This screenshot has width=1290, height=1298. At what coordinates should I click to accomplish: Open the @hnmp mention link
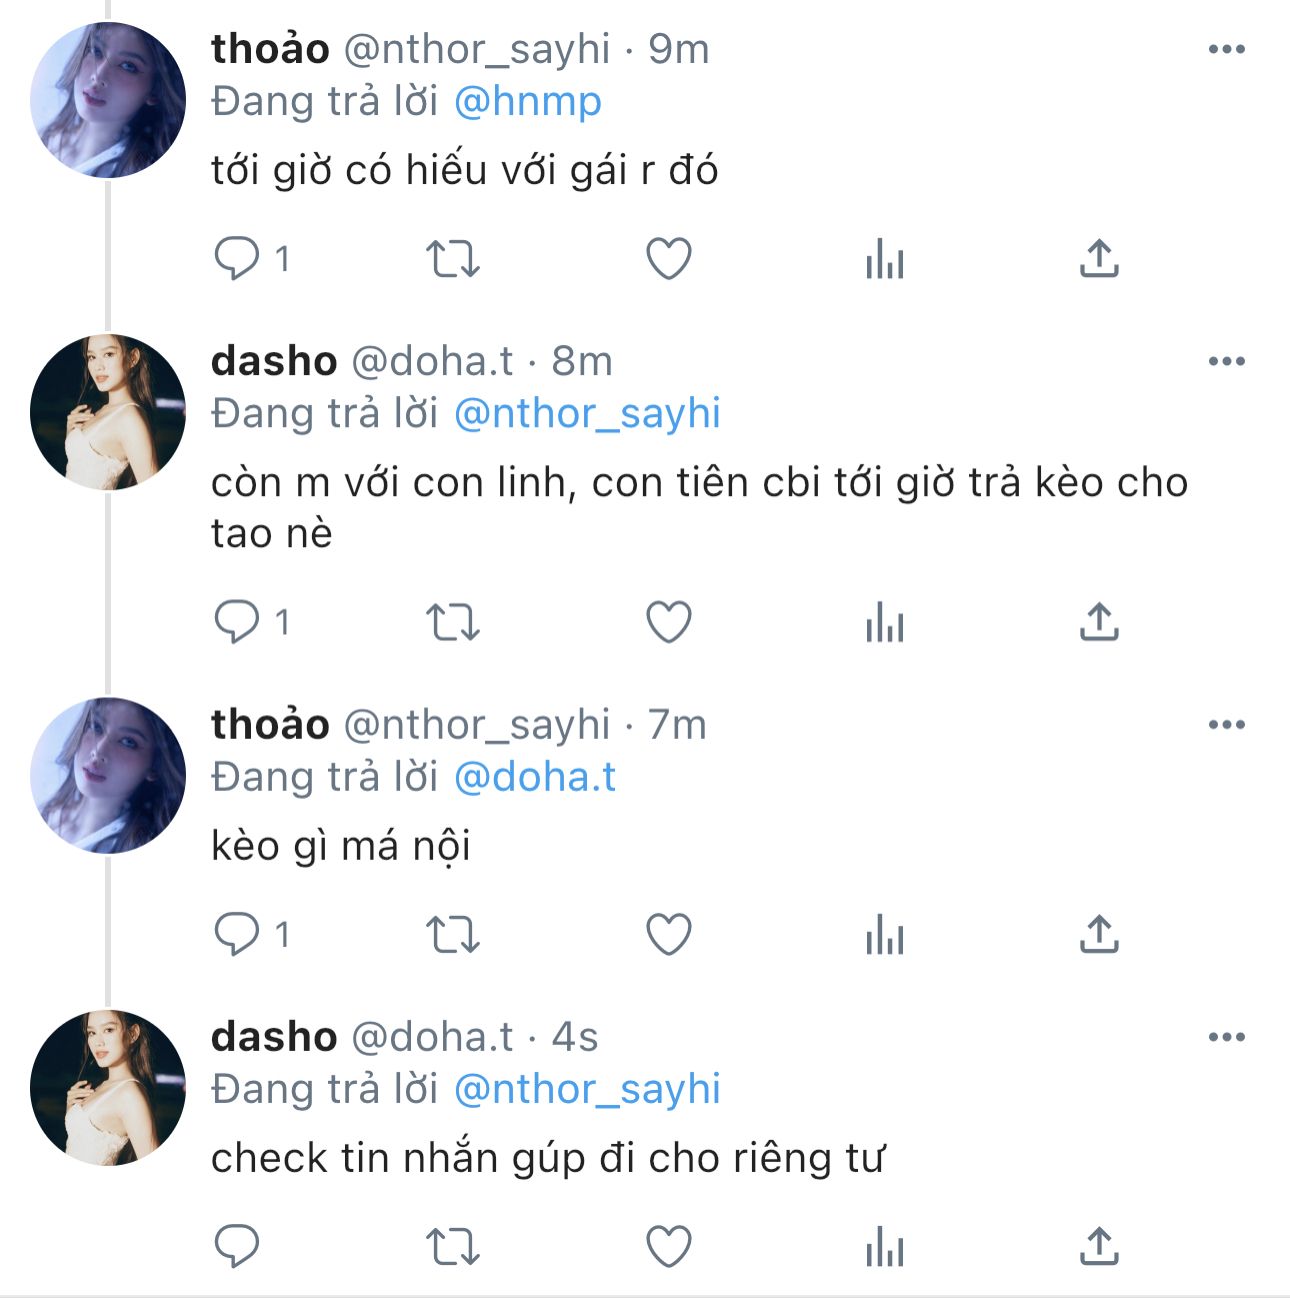pos(528,102)
